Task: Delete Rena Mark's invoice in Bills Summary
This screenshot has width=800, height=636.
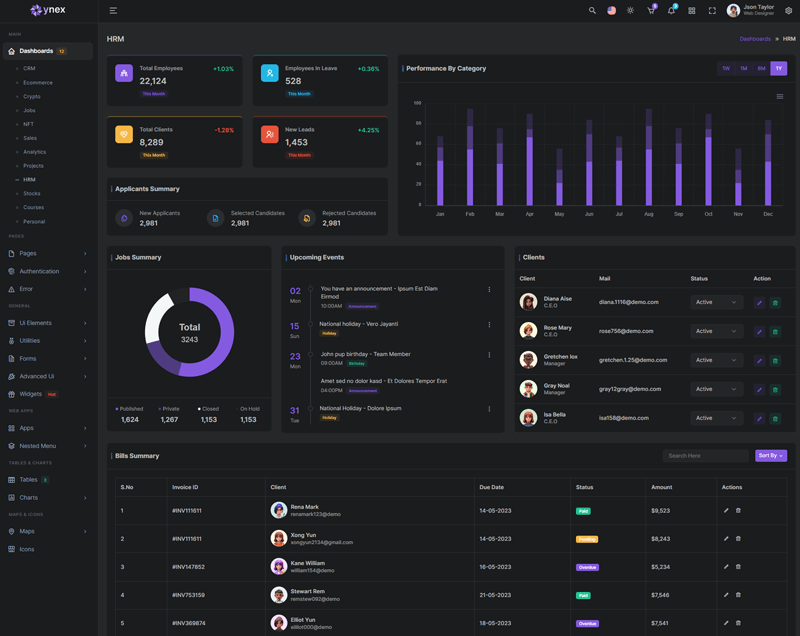Action: [x=738, y=511]
